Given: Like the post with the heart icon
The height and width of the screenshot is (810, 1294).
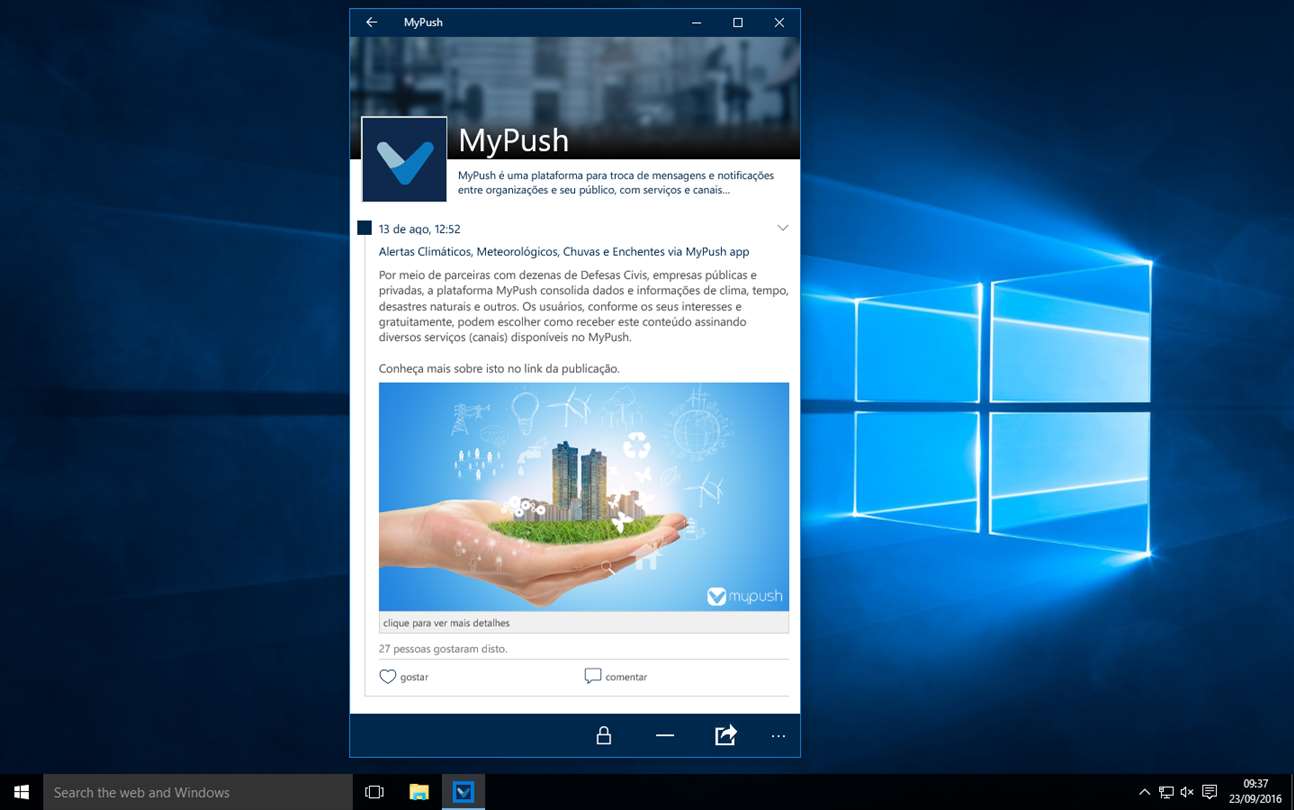Looking at the screenshot, I should tap(388, 677).
